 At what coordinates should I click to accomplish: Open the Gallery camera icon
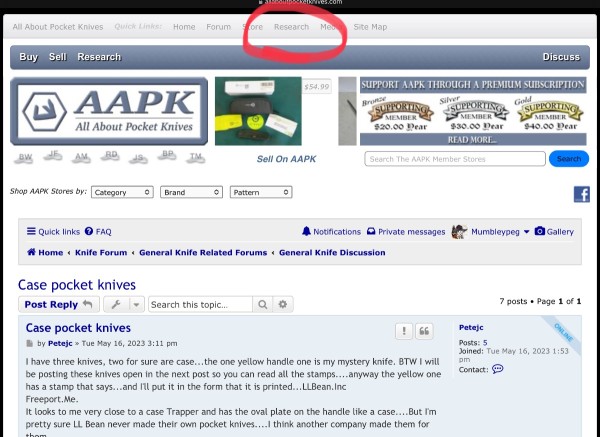pos(540,231)
